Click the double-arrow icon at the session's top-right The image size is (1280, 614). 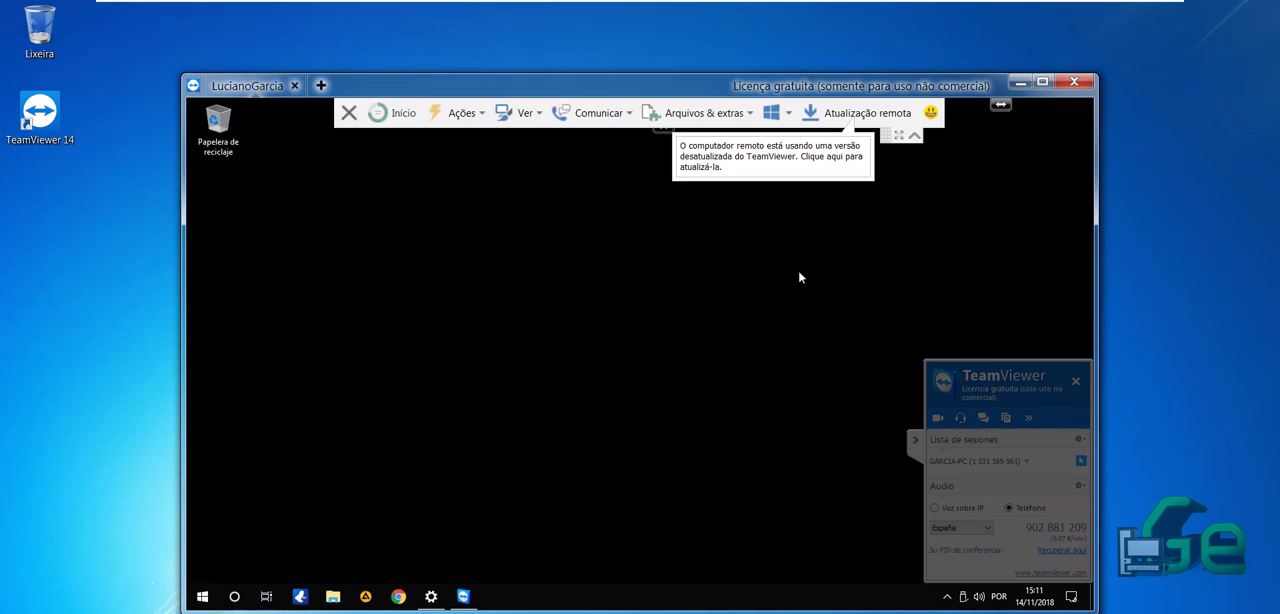click(x=1001, y=104)
